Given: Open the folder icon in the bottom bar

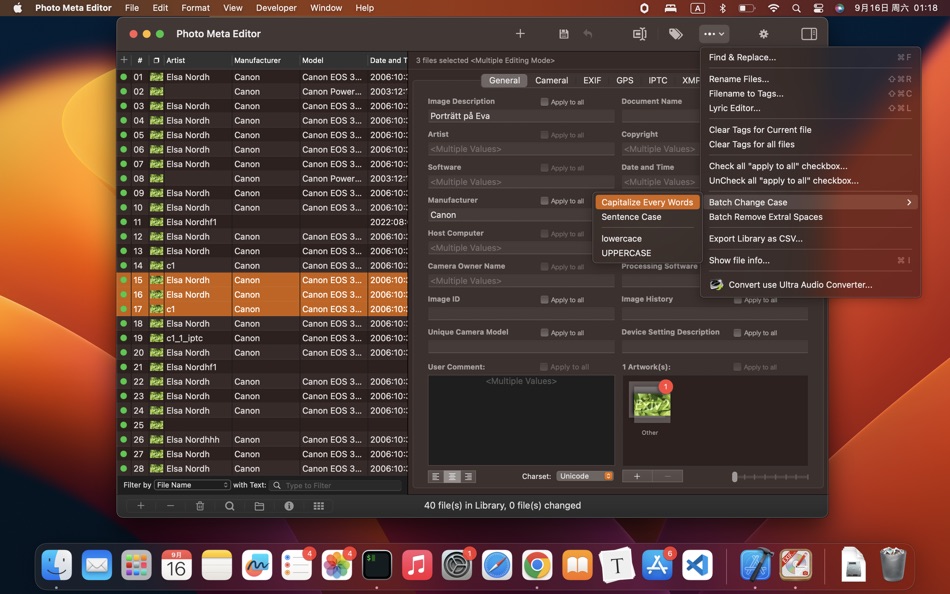Looking at the screenshot, I should point(259,506).
